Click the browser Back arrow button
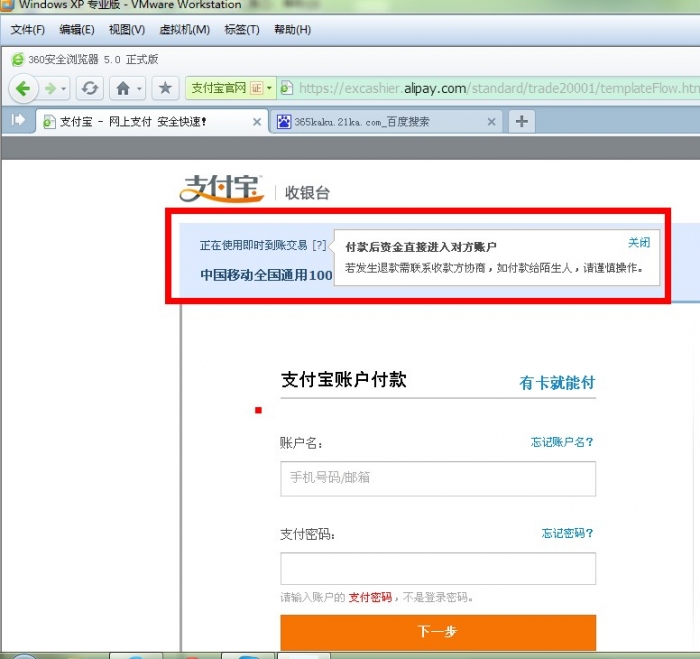700x659 pixels. click(23, 88)
